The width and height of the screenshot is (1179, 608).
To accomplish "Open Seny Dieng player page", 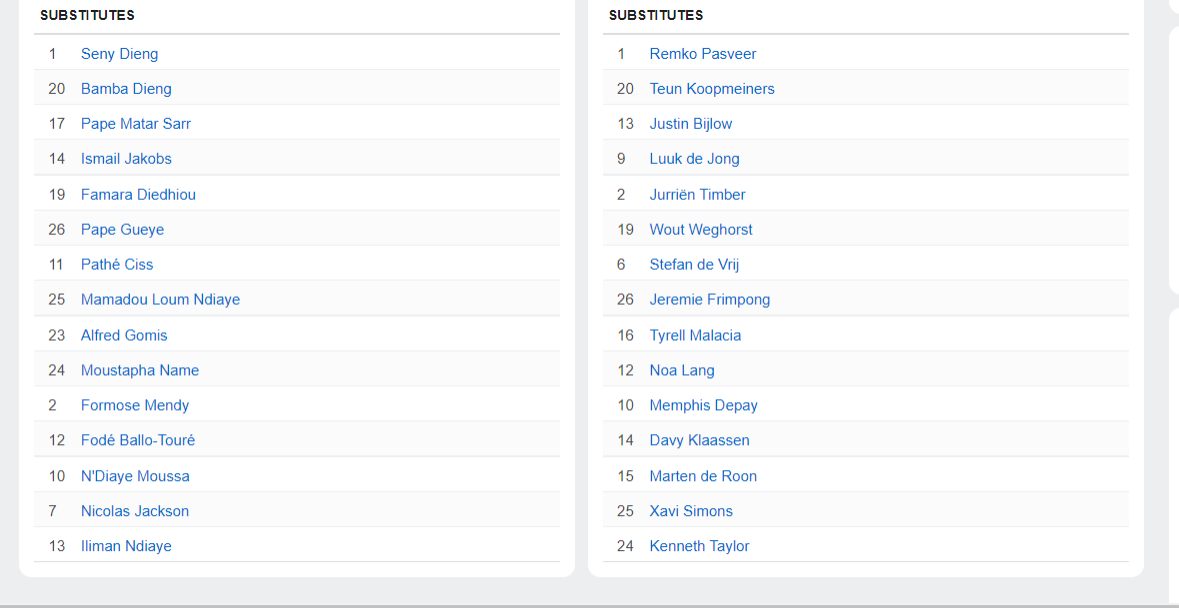I will point(119,54).
